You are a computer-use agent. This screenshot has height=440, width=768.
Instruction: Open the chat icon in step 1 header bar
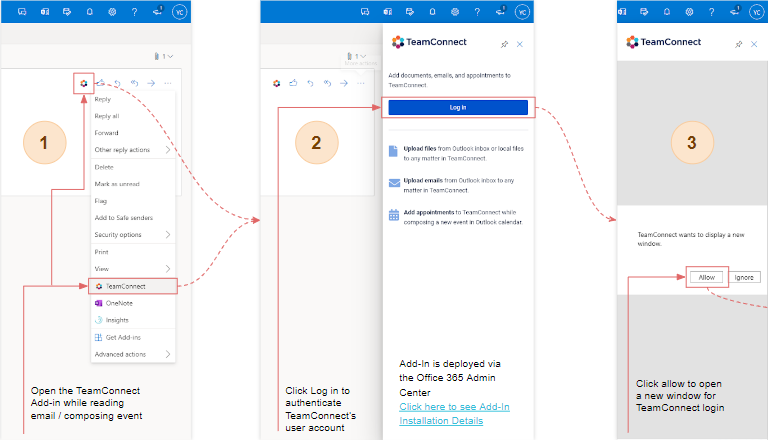pyautogui.click(x=22, y=12)
